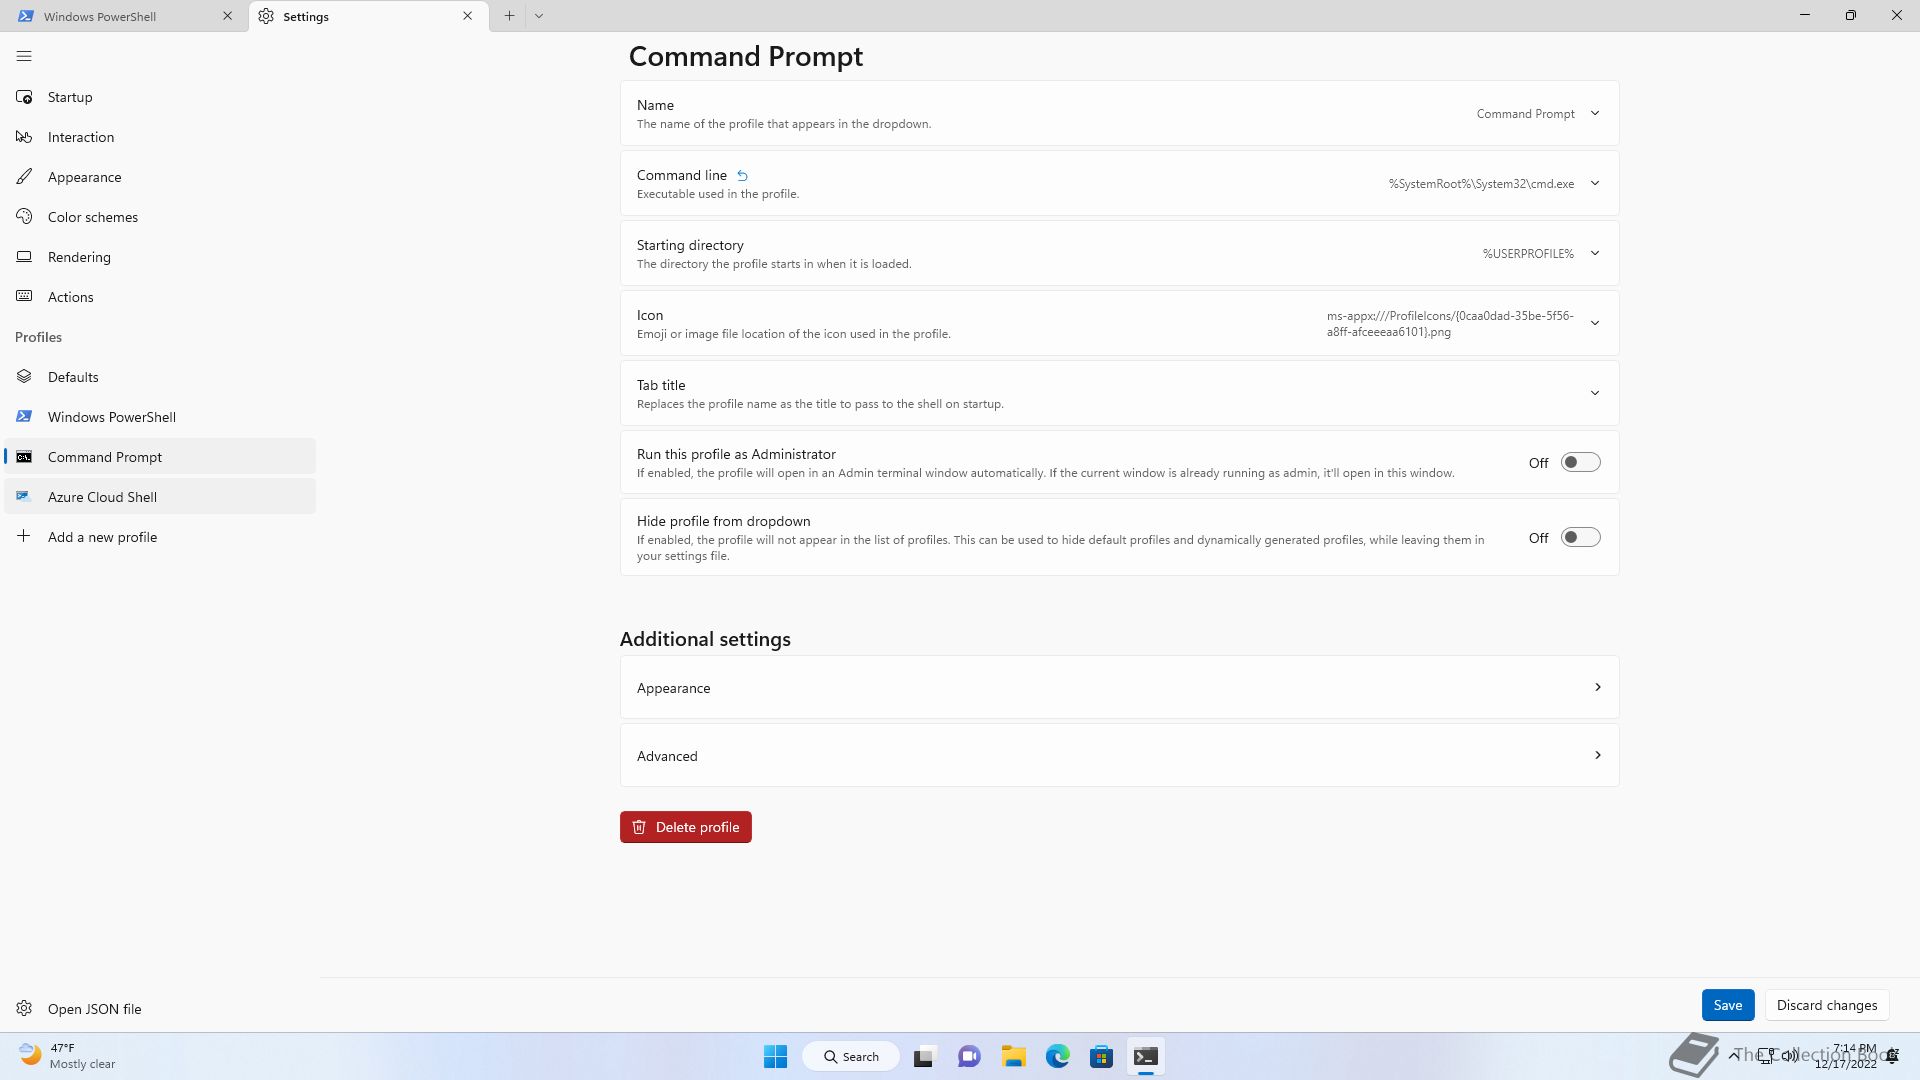
Task: Click the Interaction sidebar icon
Action: pyautogui.click(x=24, y=137)
